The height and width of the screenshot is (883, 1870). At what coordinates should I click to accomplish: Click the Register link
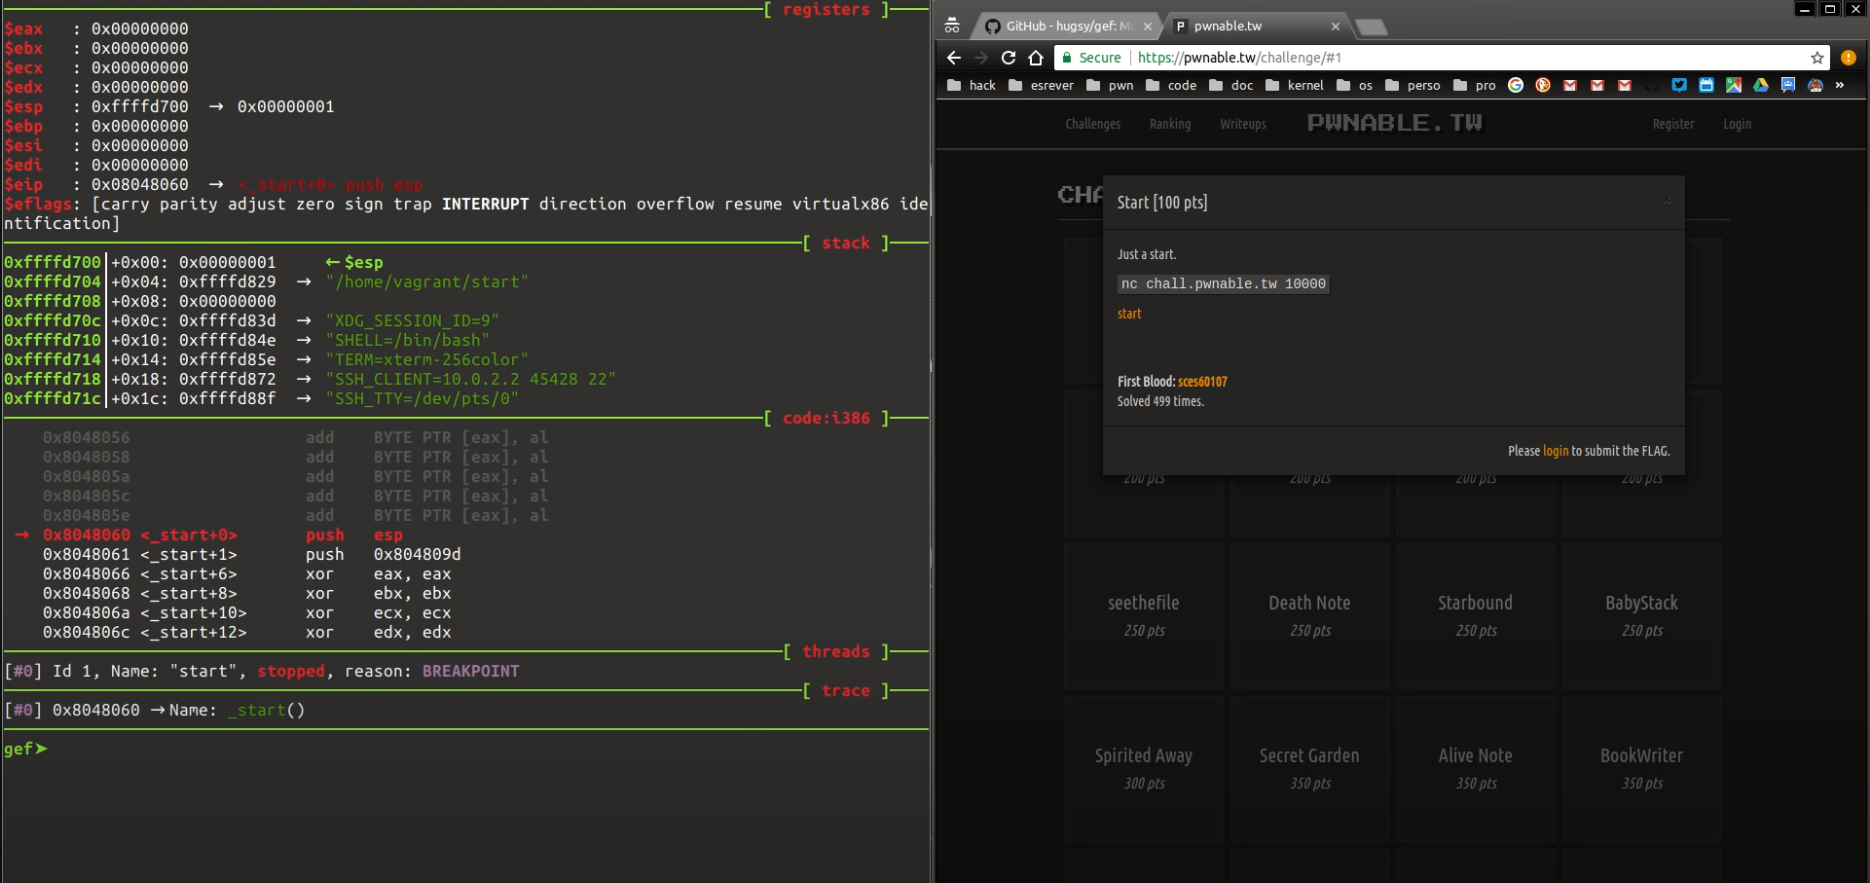pyautogui.click(x=1673, y=124)
